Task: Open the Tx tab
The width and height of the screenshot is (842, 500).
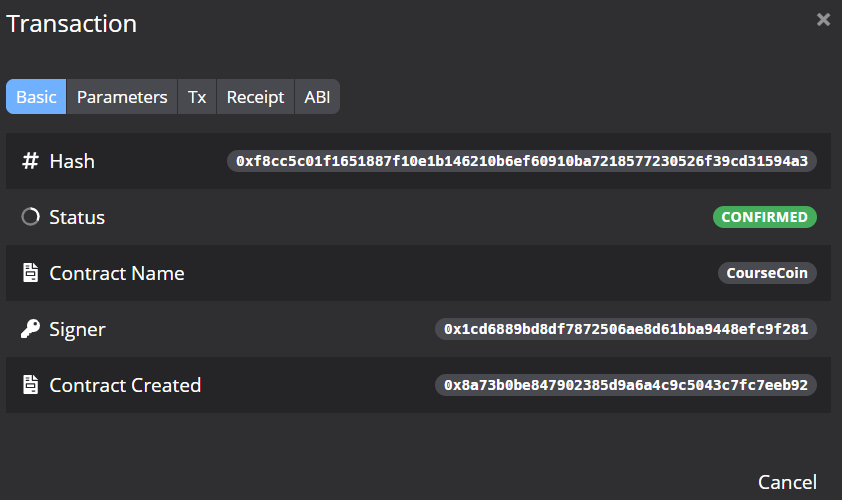Action: coord(197,97)
